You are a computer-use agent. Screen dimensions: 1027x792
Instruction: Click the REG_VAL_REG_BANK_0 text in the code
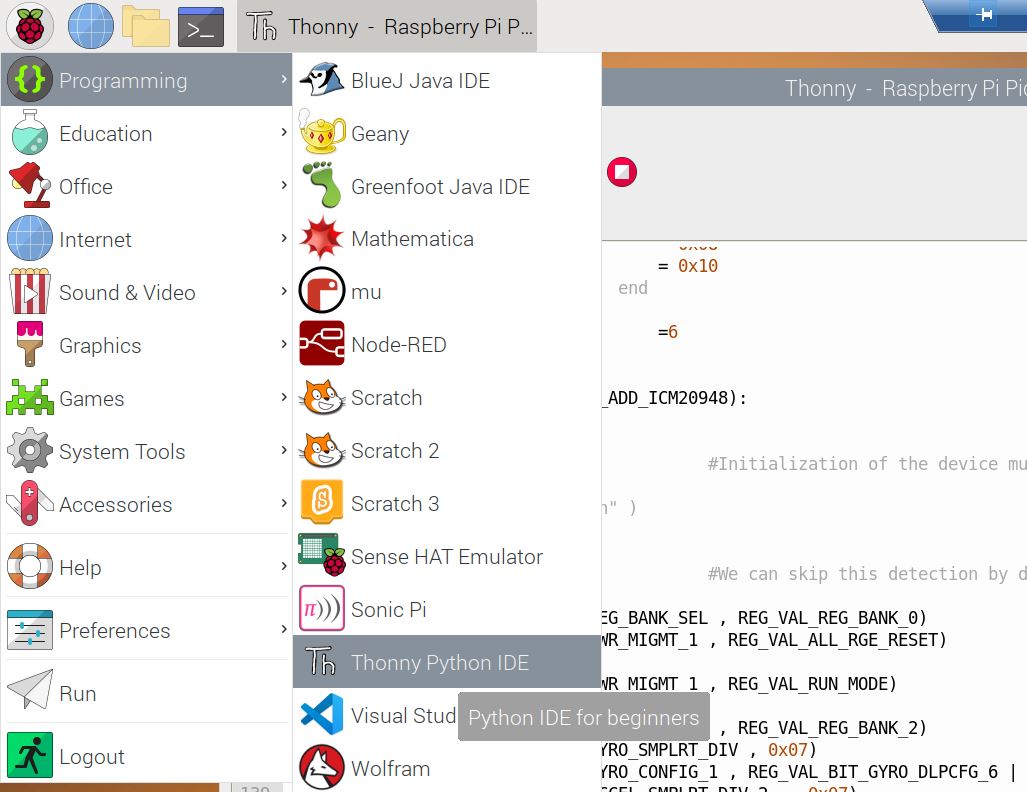click(x=827, y=618)
